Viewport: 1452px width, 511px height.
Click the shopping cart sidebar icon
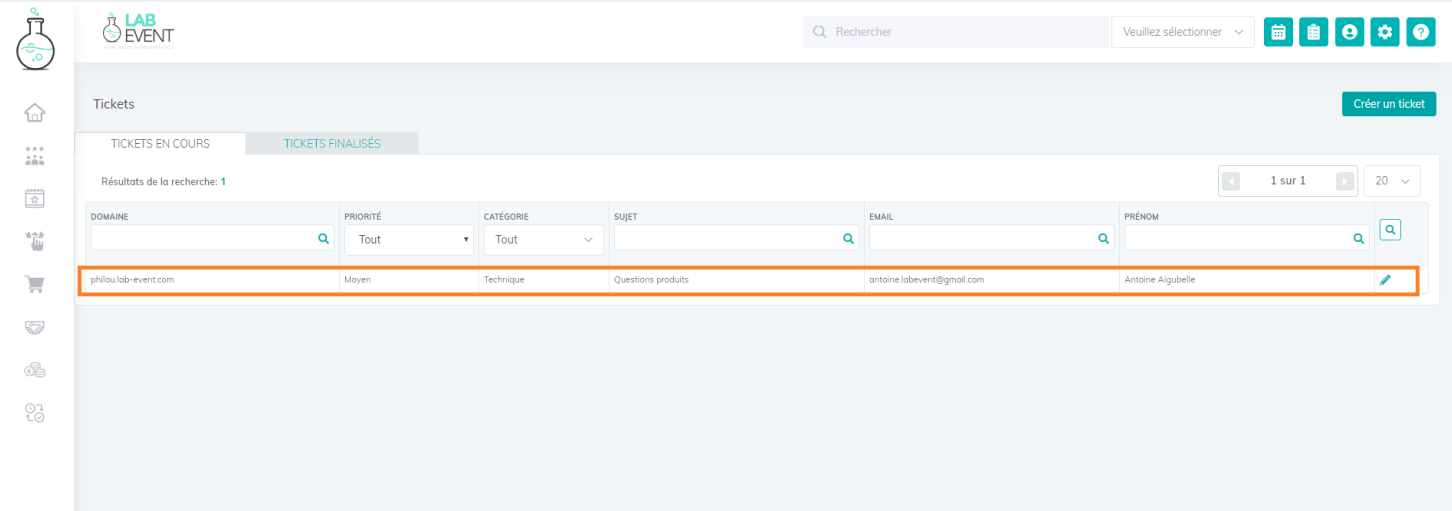[35, 285]
